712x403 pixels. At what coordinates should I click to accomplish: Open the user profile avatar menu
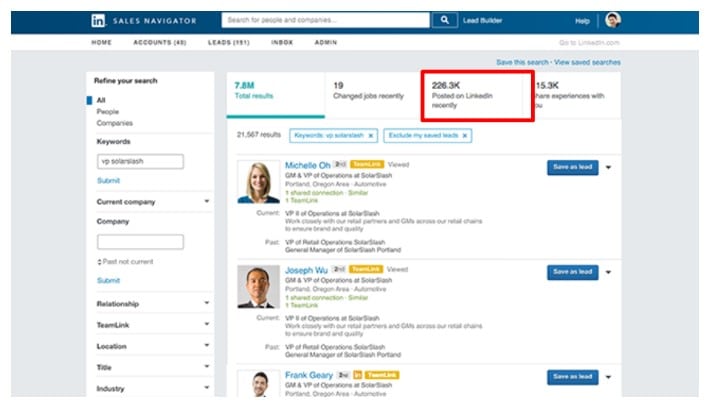tap(613, 20)
